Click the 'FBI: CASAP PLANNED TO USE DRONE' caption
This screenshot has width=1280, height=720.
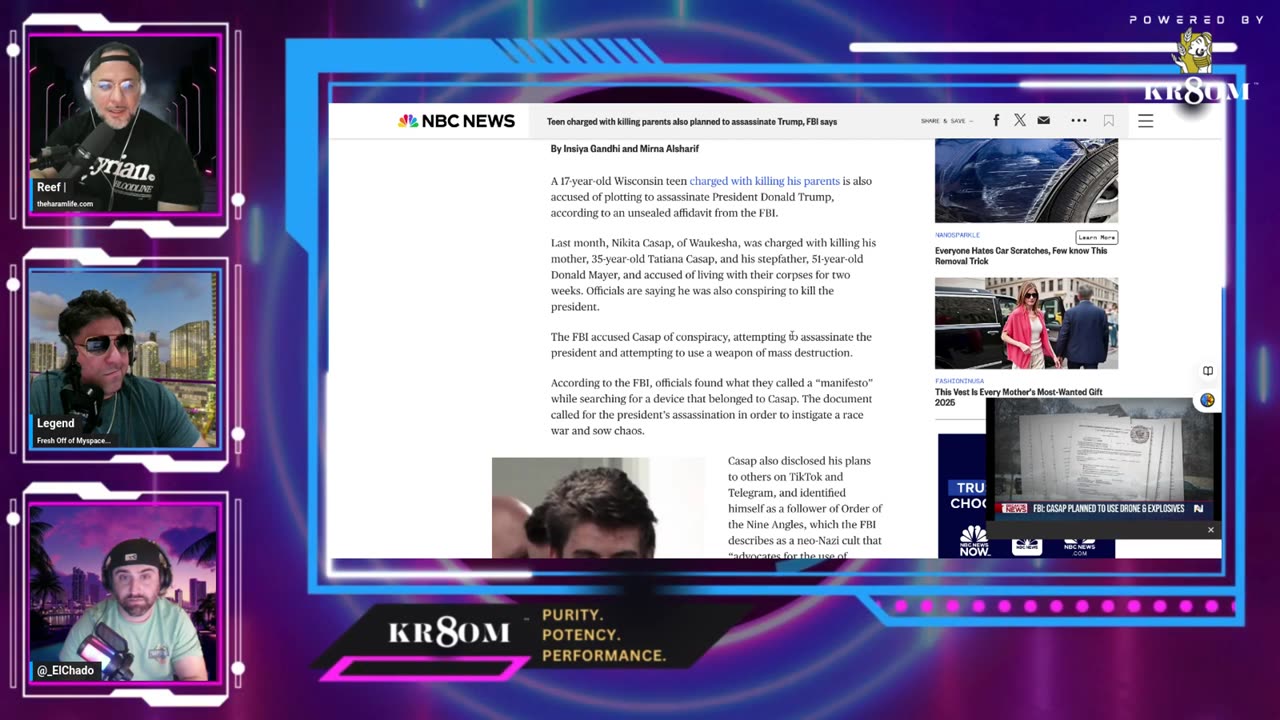1108,508
